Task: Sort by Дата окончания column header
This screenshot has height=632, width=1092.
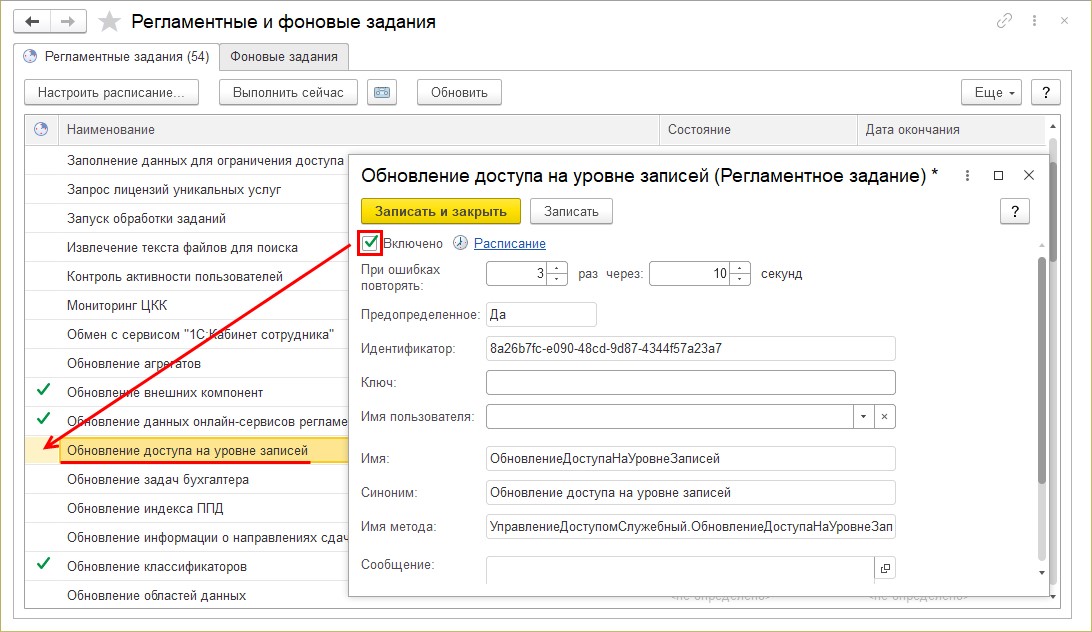Action: pos(951,130)
